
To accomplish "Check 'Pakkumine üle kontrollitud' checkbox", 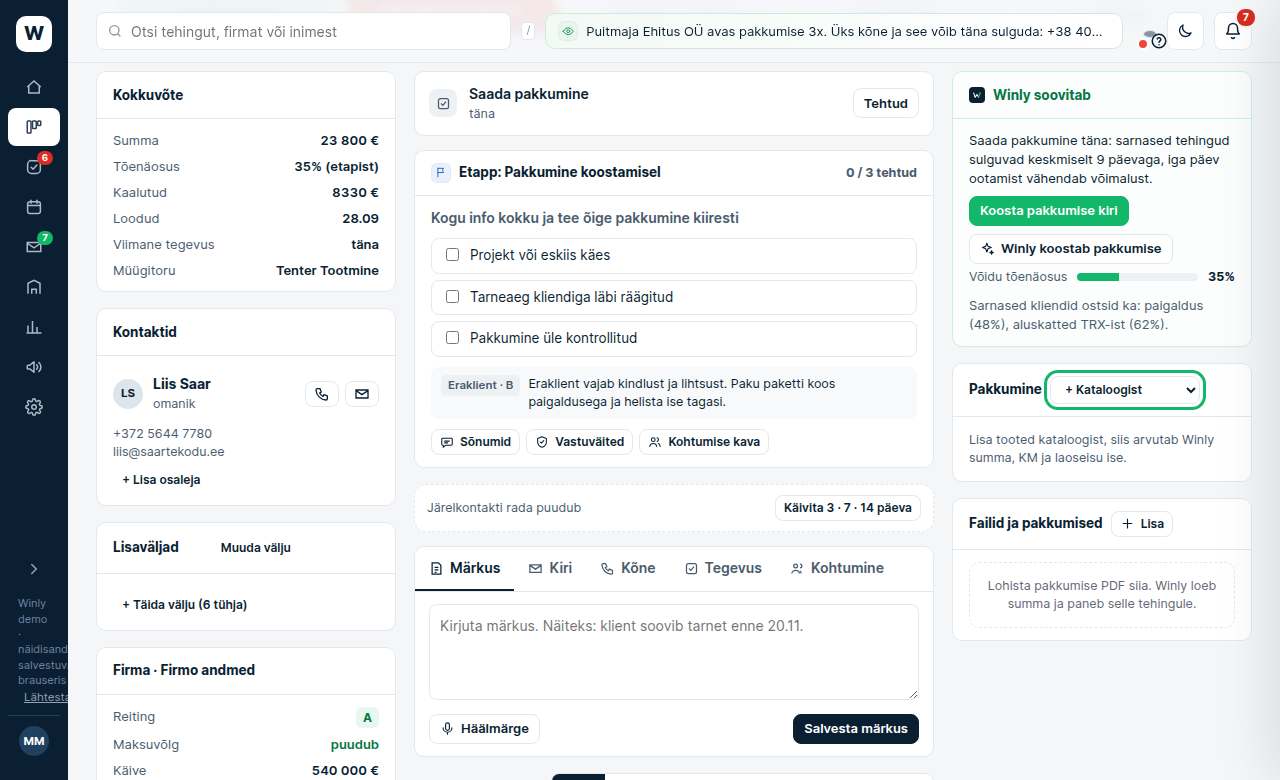I will point(452,338).
